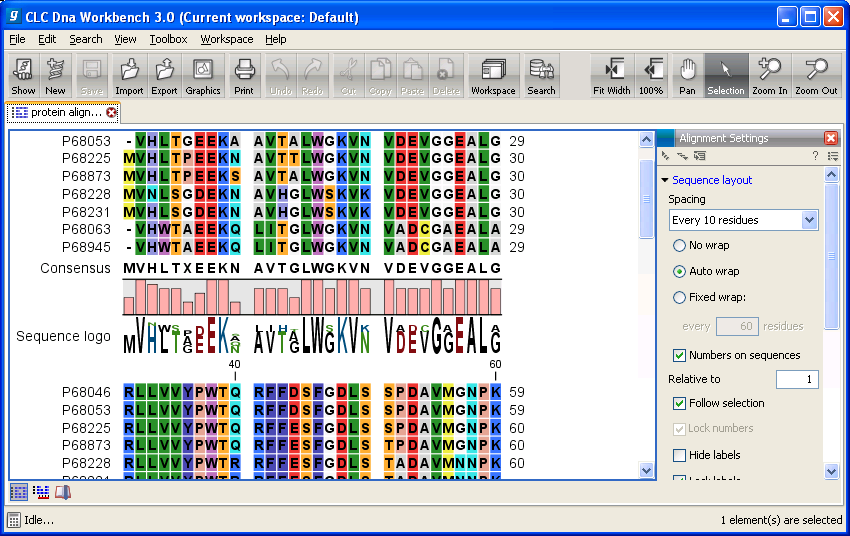Click alignment view scroll up arrow
Viewport: 850px width, 536px height.
646,140
